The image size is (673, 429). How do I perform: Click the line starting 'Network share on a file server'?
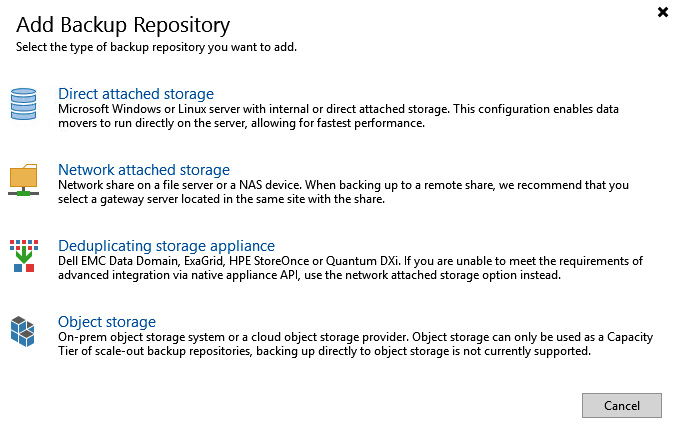[x=343, y=185]
